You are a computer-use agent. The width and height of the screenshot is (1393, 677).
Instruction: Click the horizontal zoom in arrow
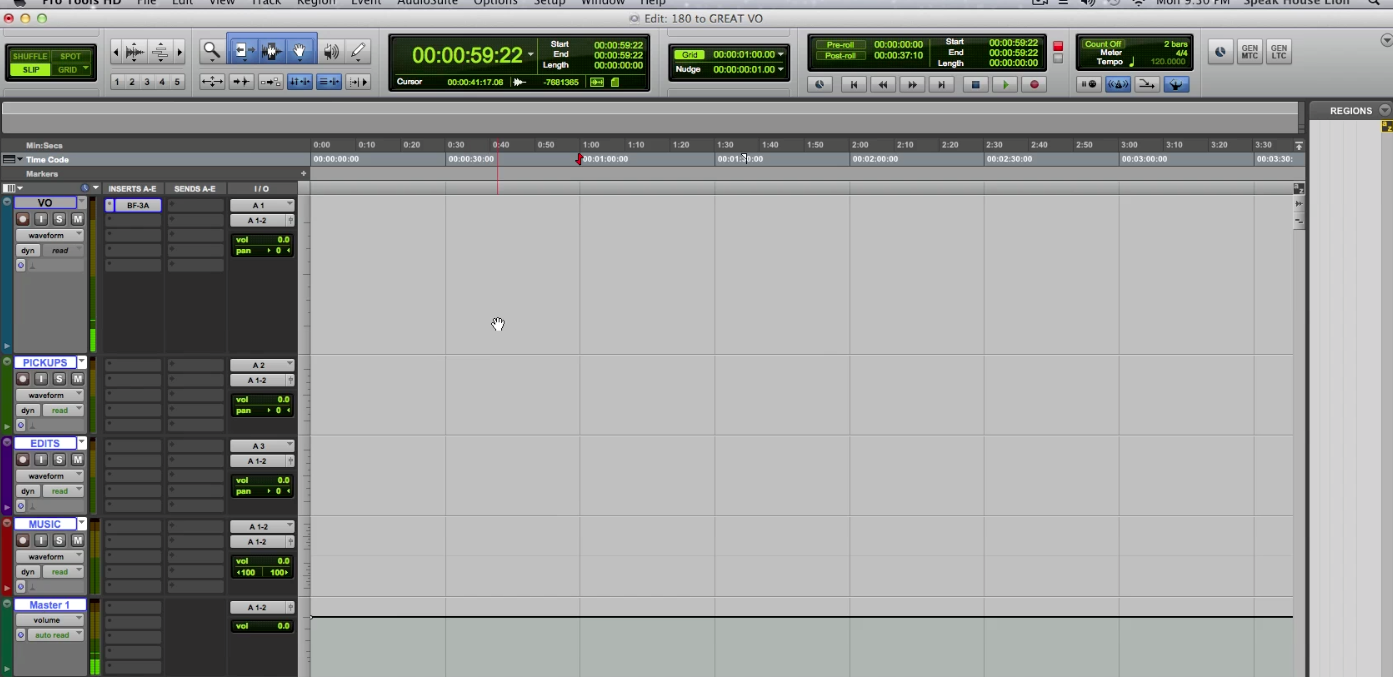(x=179, y=52)
